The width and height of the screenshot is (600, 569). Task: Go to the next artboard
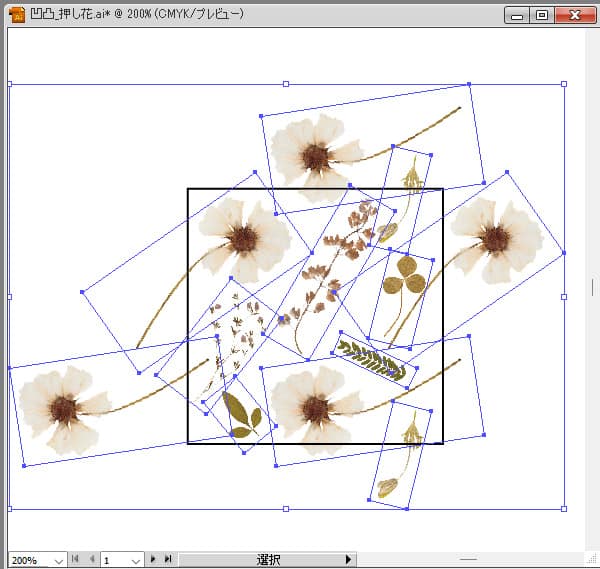(x=153, y=560)
